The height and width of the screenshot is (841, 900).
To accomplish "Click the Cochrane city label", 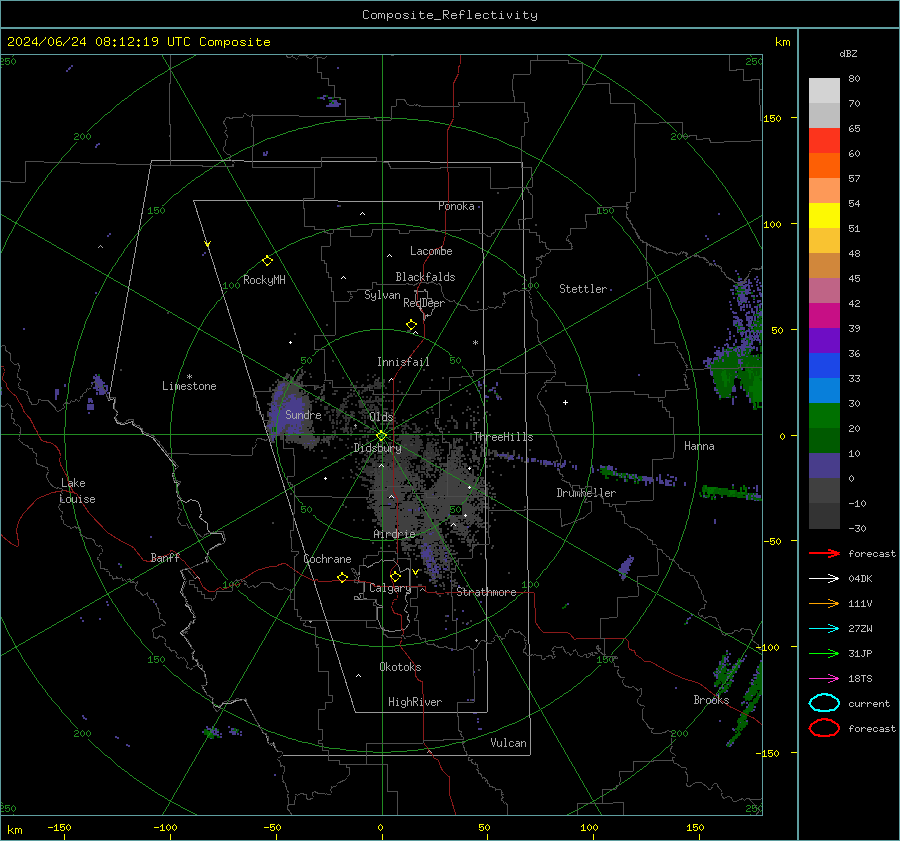I will (x=327, y=559).
